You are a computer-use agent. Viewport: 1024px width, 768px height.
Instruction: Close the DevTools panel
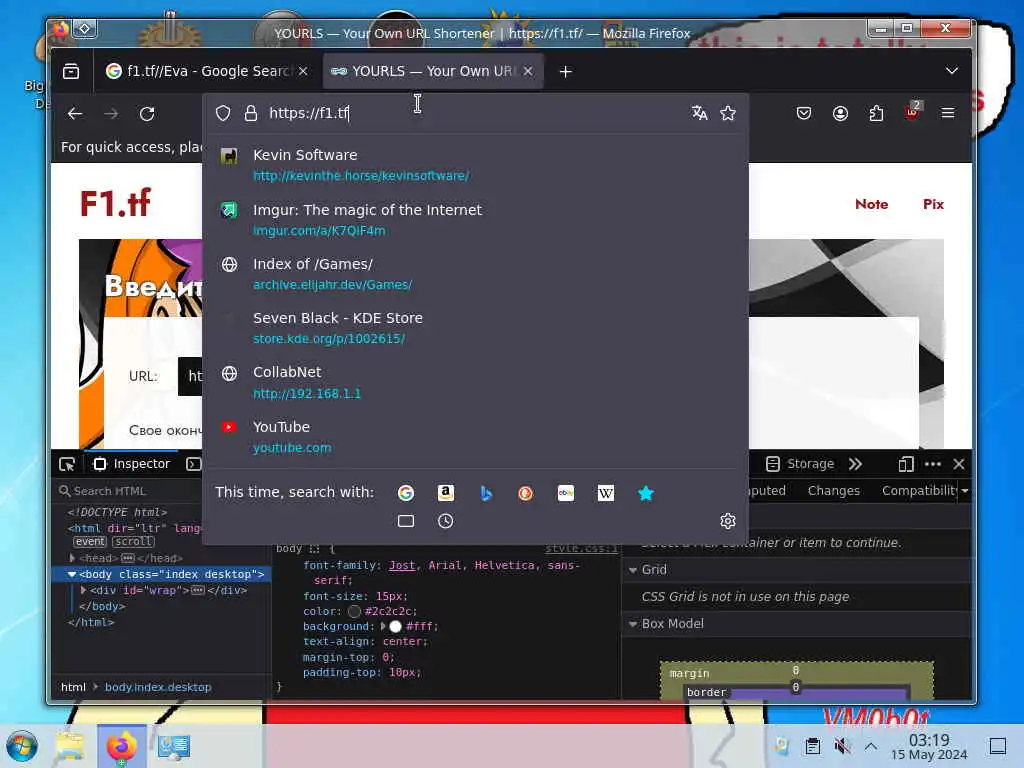coord(959,464)
